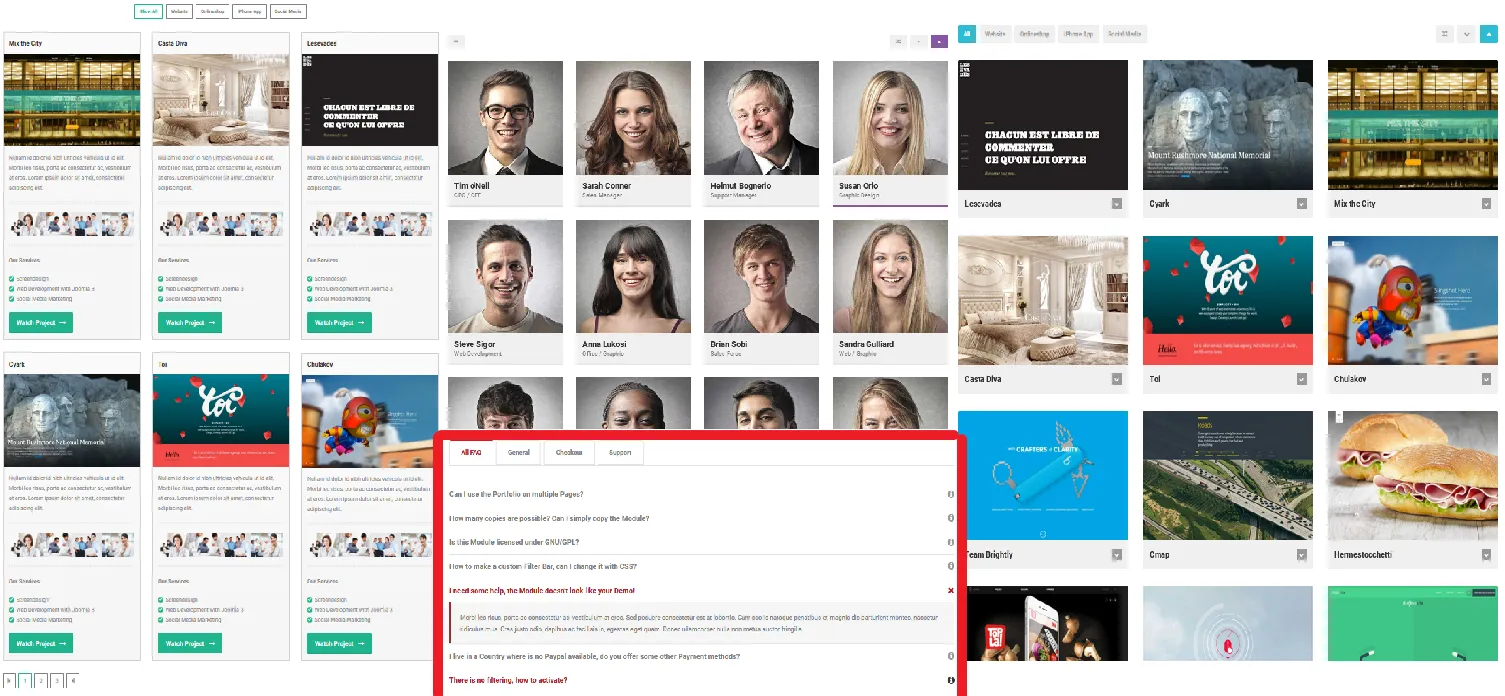Image resolution: width=1505 pixels, height=696 pixels.
Task: Open the Support FAQ tab
Action: click(620, 452)
